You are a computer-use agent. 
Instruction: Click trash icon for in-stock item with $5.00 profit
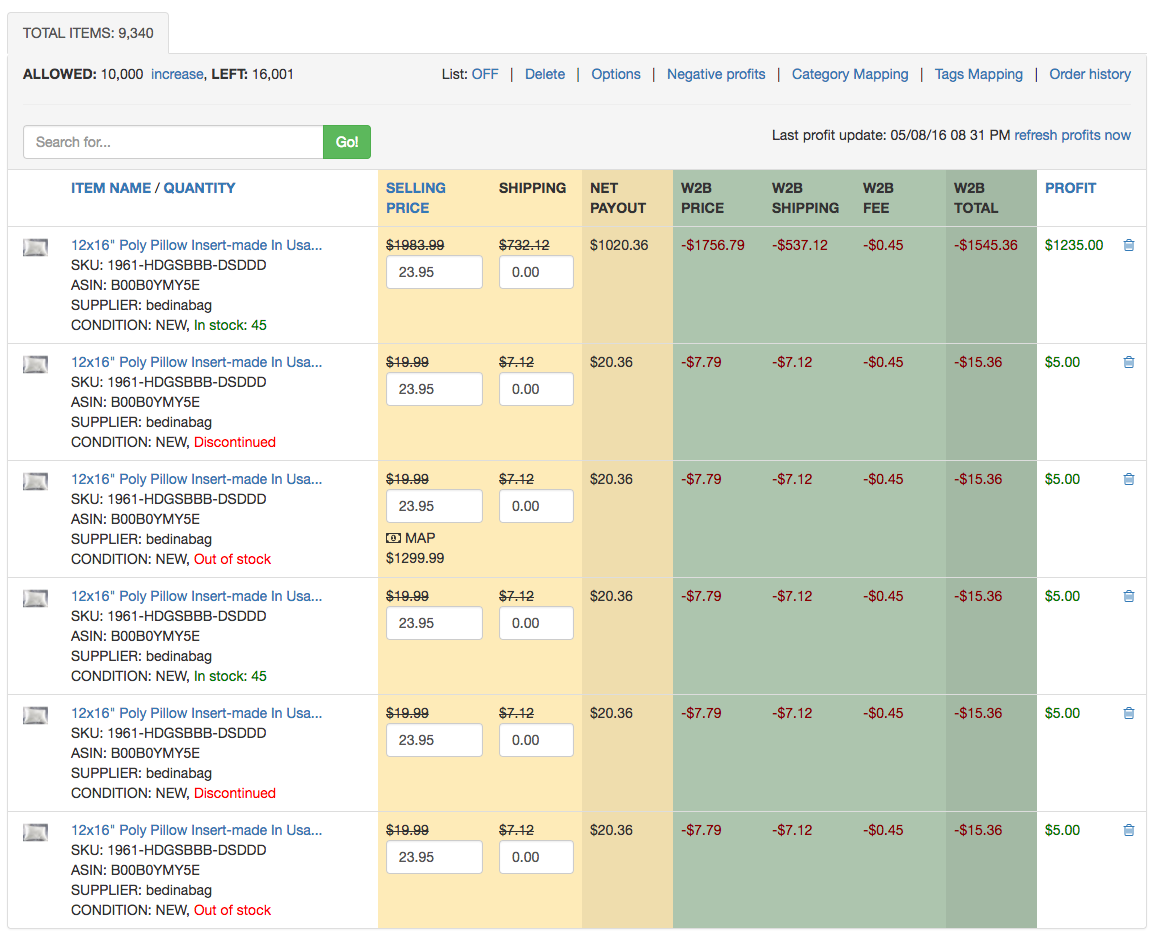click(1128, 596)
